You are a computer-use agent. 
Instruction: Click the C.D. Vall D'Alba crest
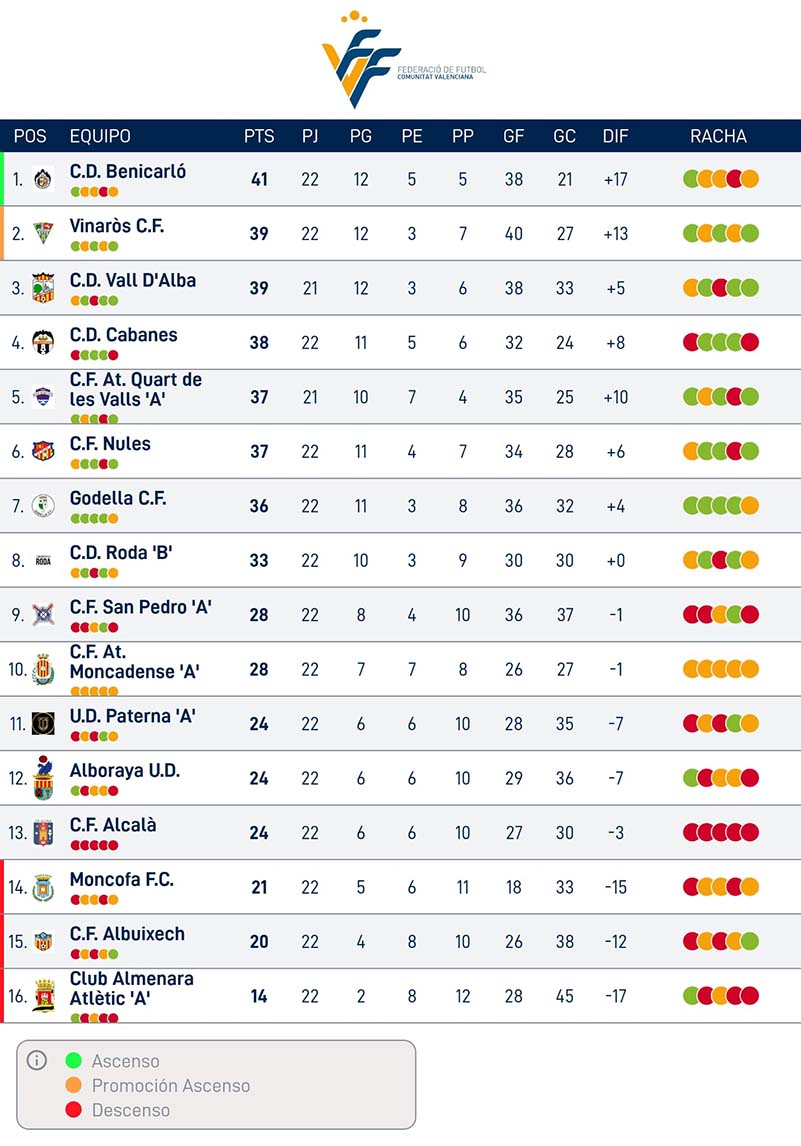pos(43,288)
